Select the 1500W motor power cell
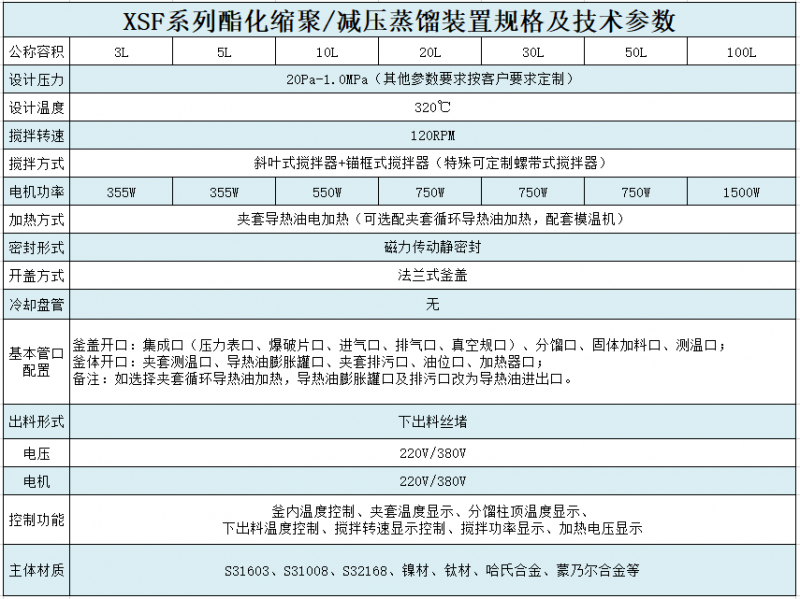Screen dimensions: 800x599 tap(741, 192)
